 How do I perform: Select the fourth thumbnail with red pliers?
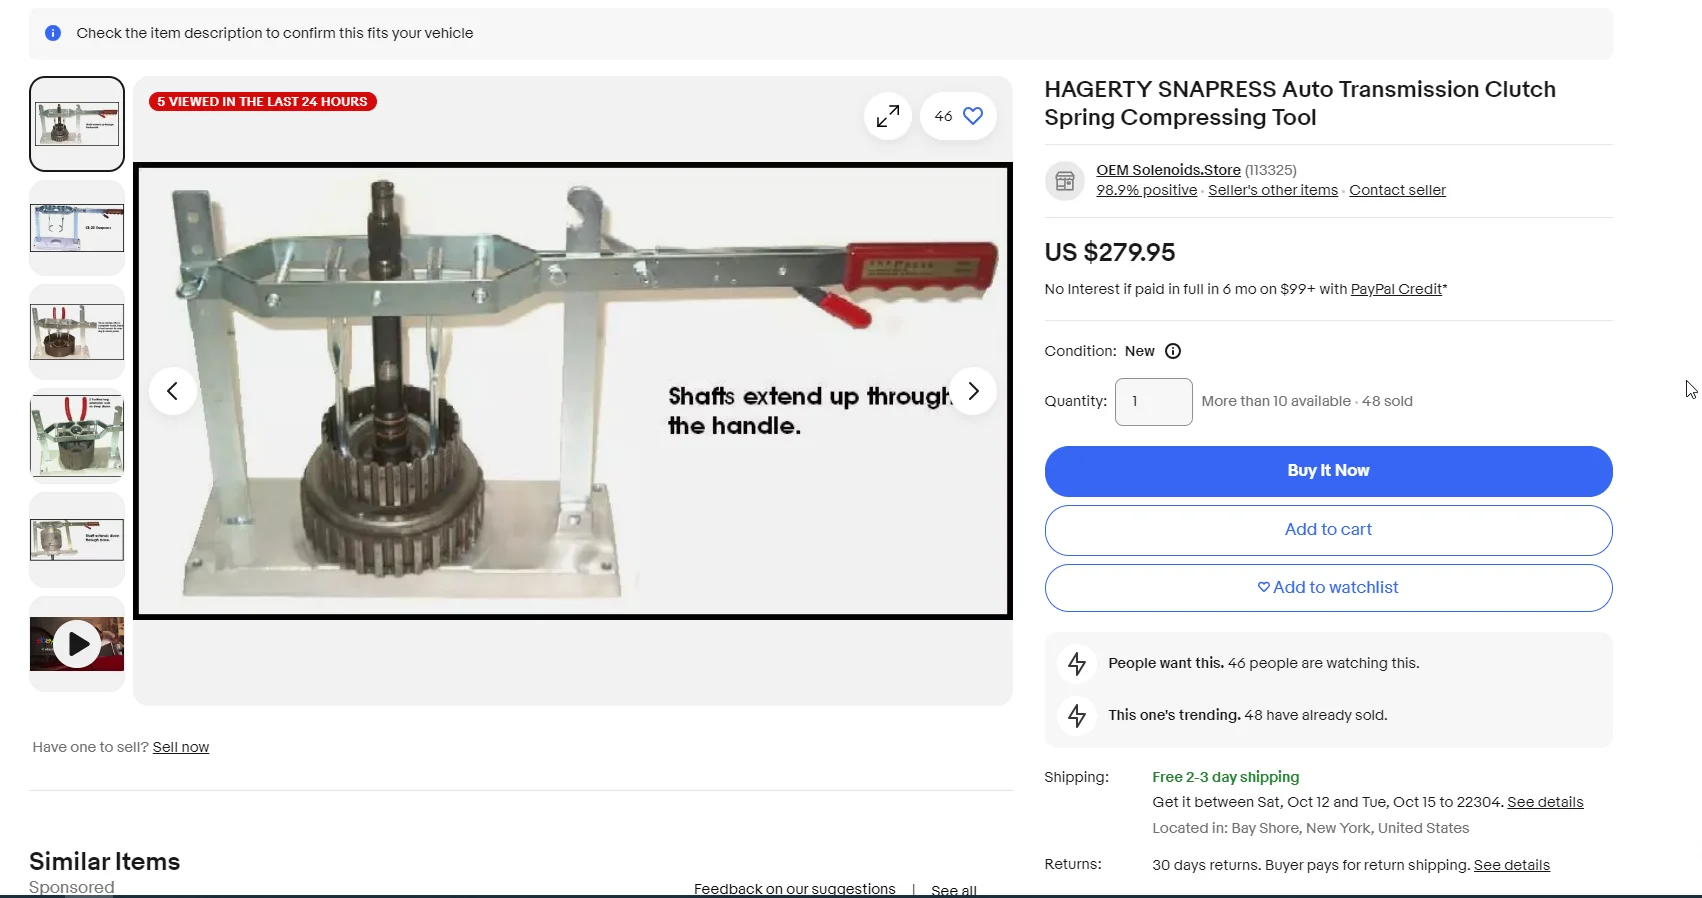(x=77, y=436)
